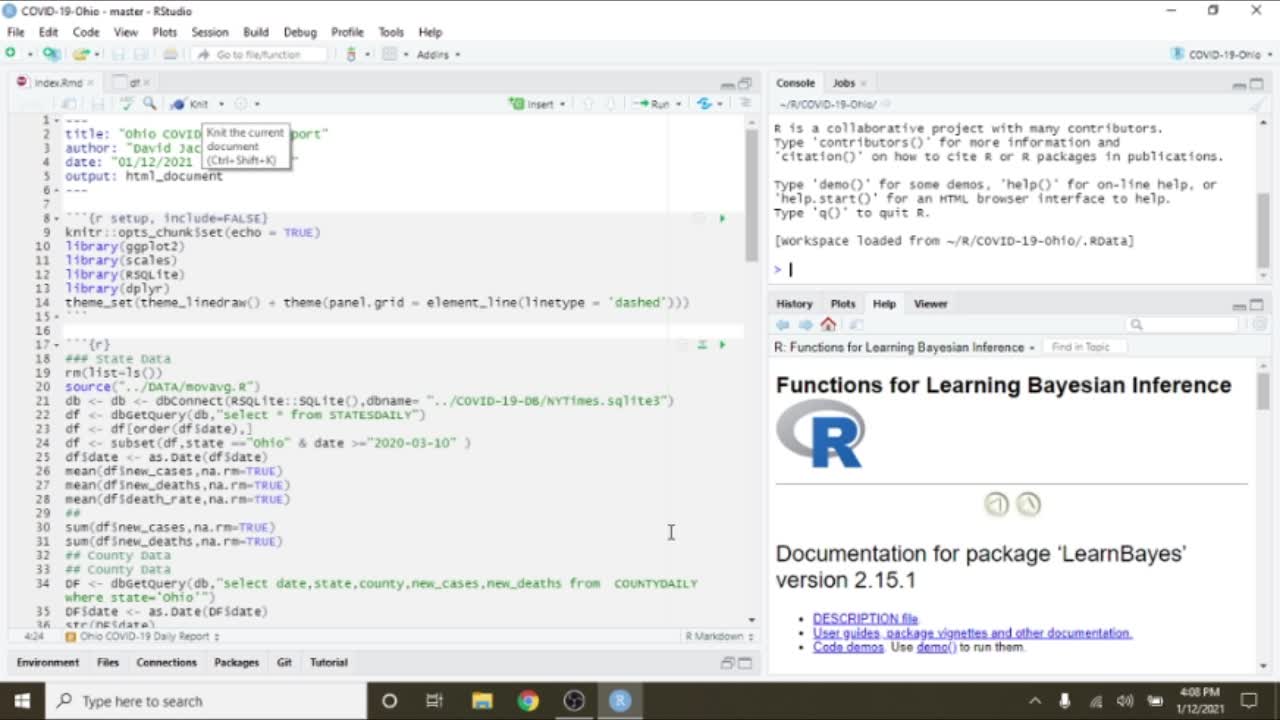Screen dimensions: 1280x720
Task: Collapse the YAML header fold arrow
Action: coord(55,120)
